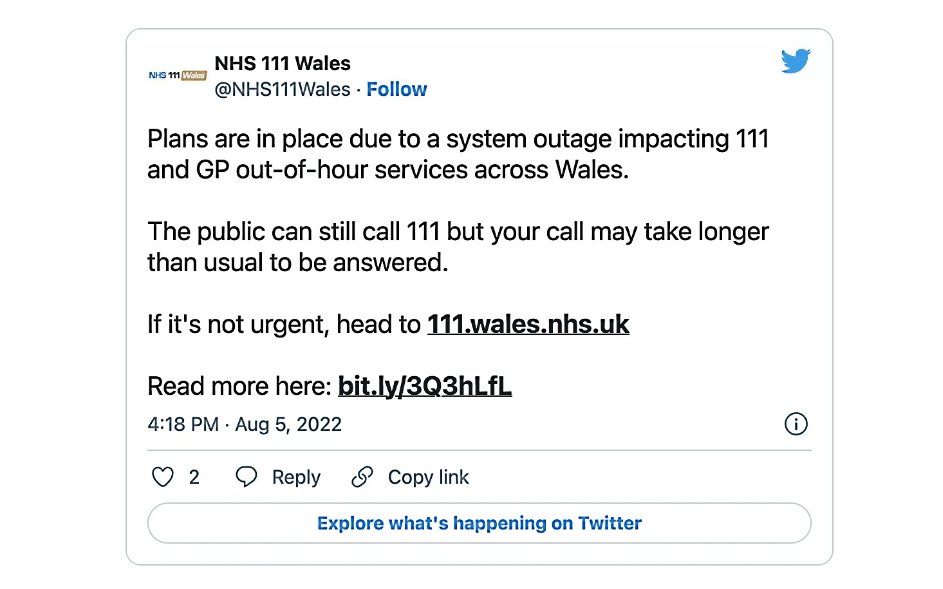Click the reply speech bubble icon

246,477
